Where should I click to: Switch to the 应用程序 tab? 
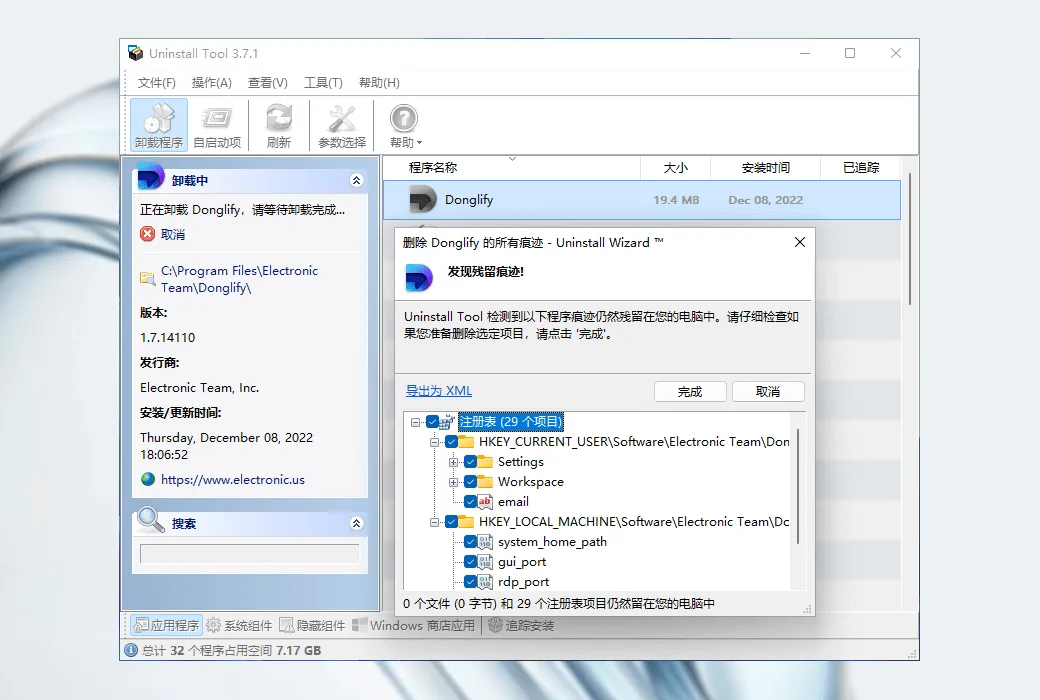tap(166, 625)
